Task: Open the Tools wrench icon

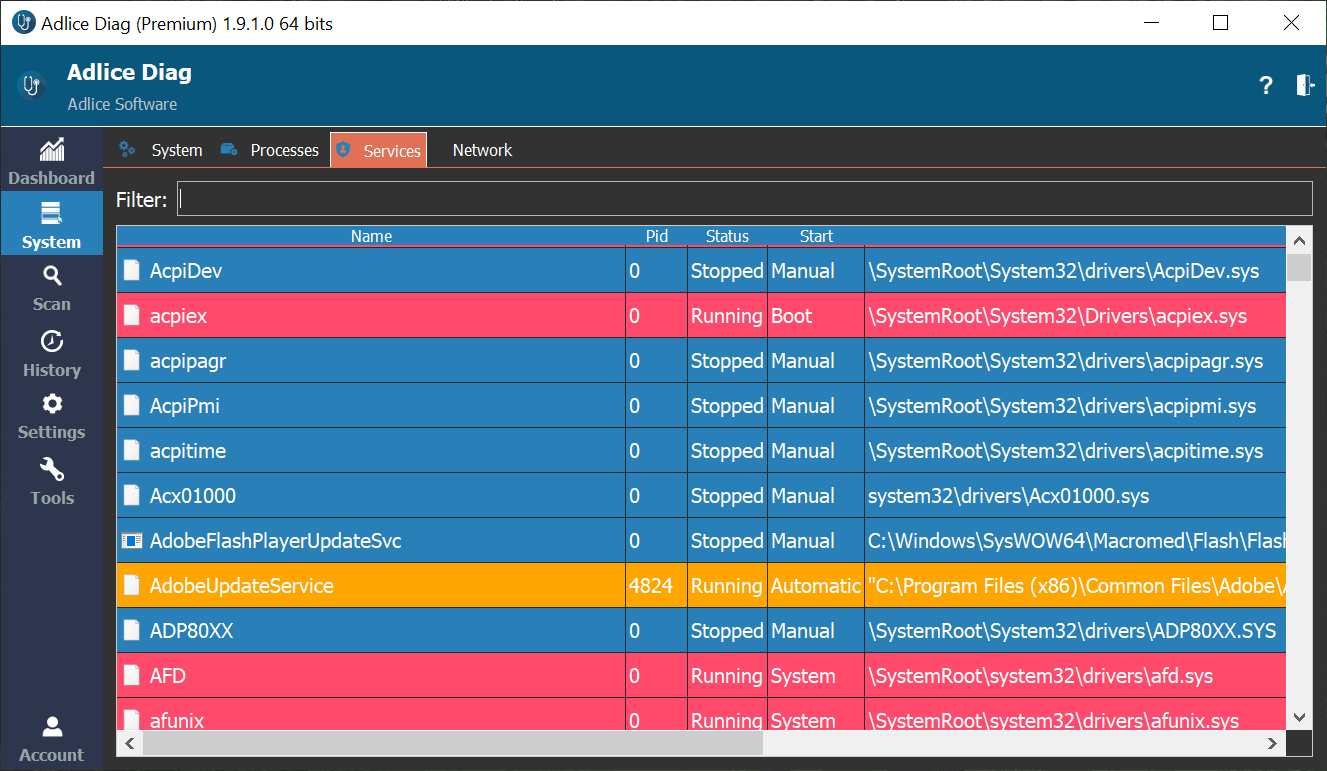Action: click(51, 470)
